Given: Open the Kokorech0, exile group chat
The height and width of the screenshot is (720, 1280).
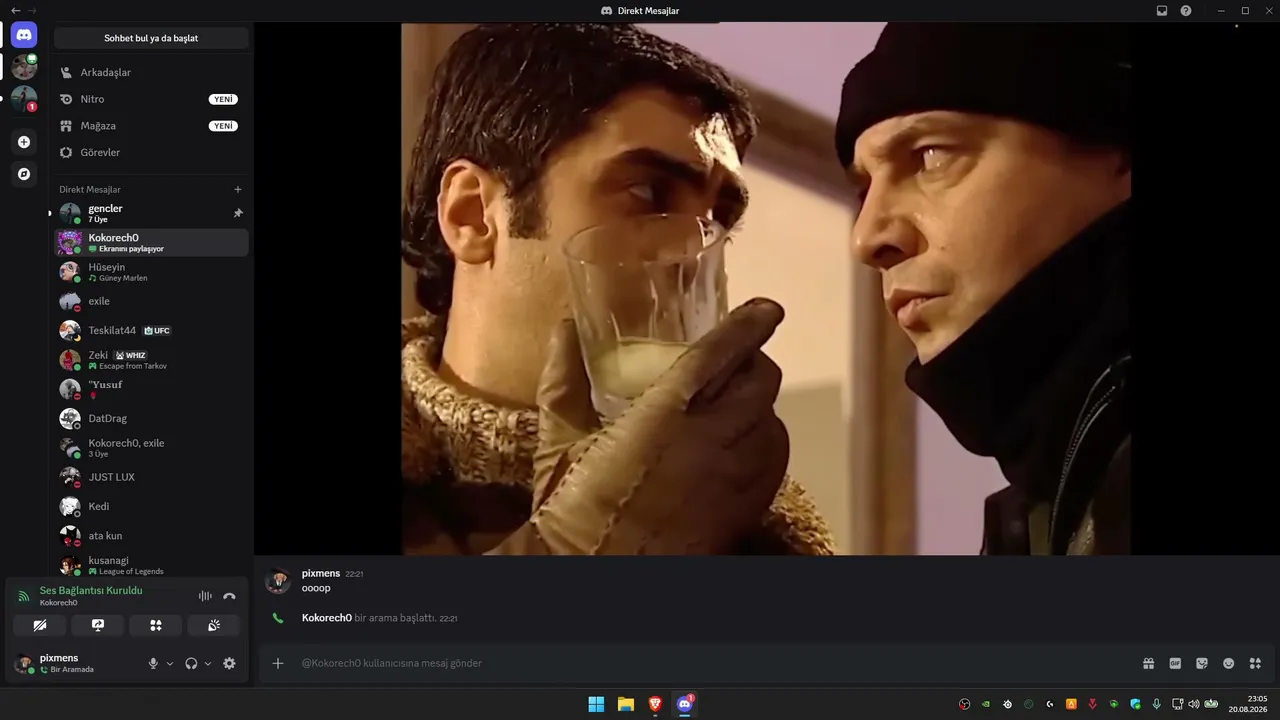Looking at the screenshot, I should pos(151,448).
